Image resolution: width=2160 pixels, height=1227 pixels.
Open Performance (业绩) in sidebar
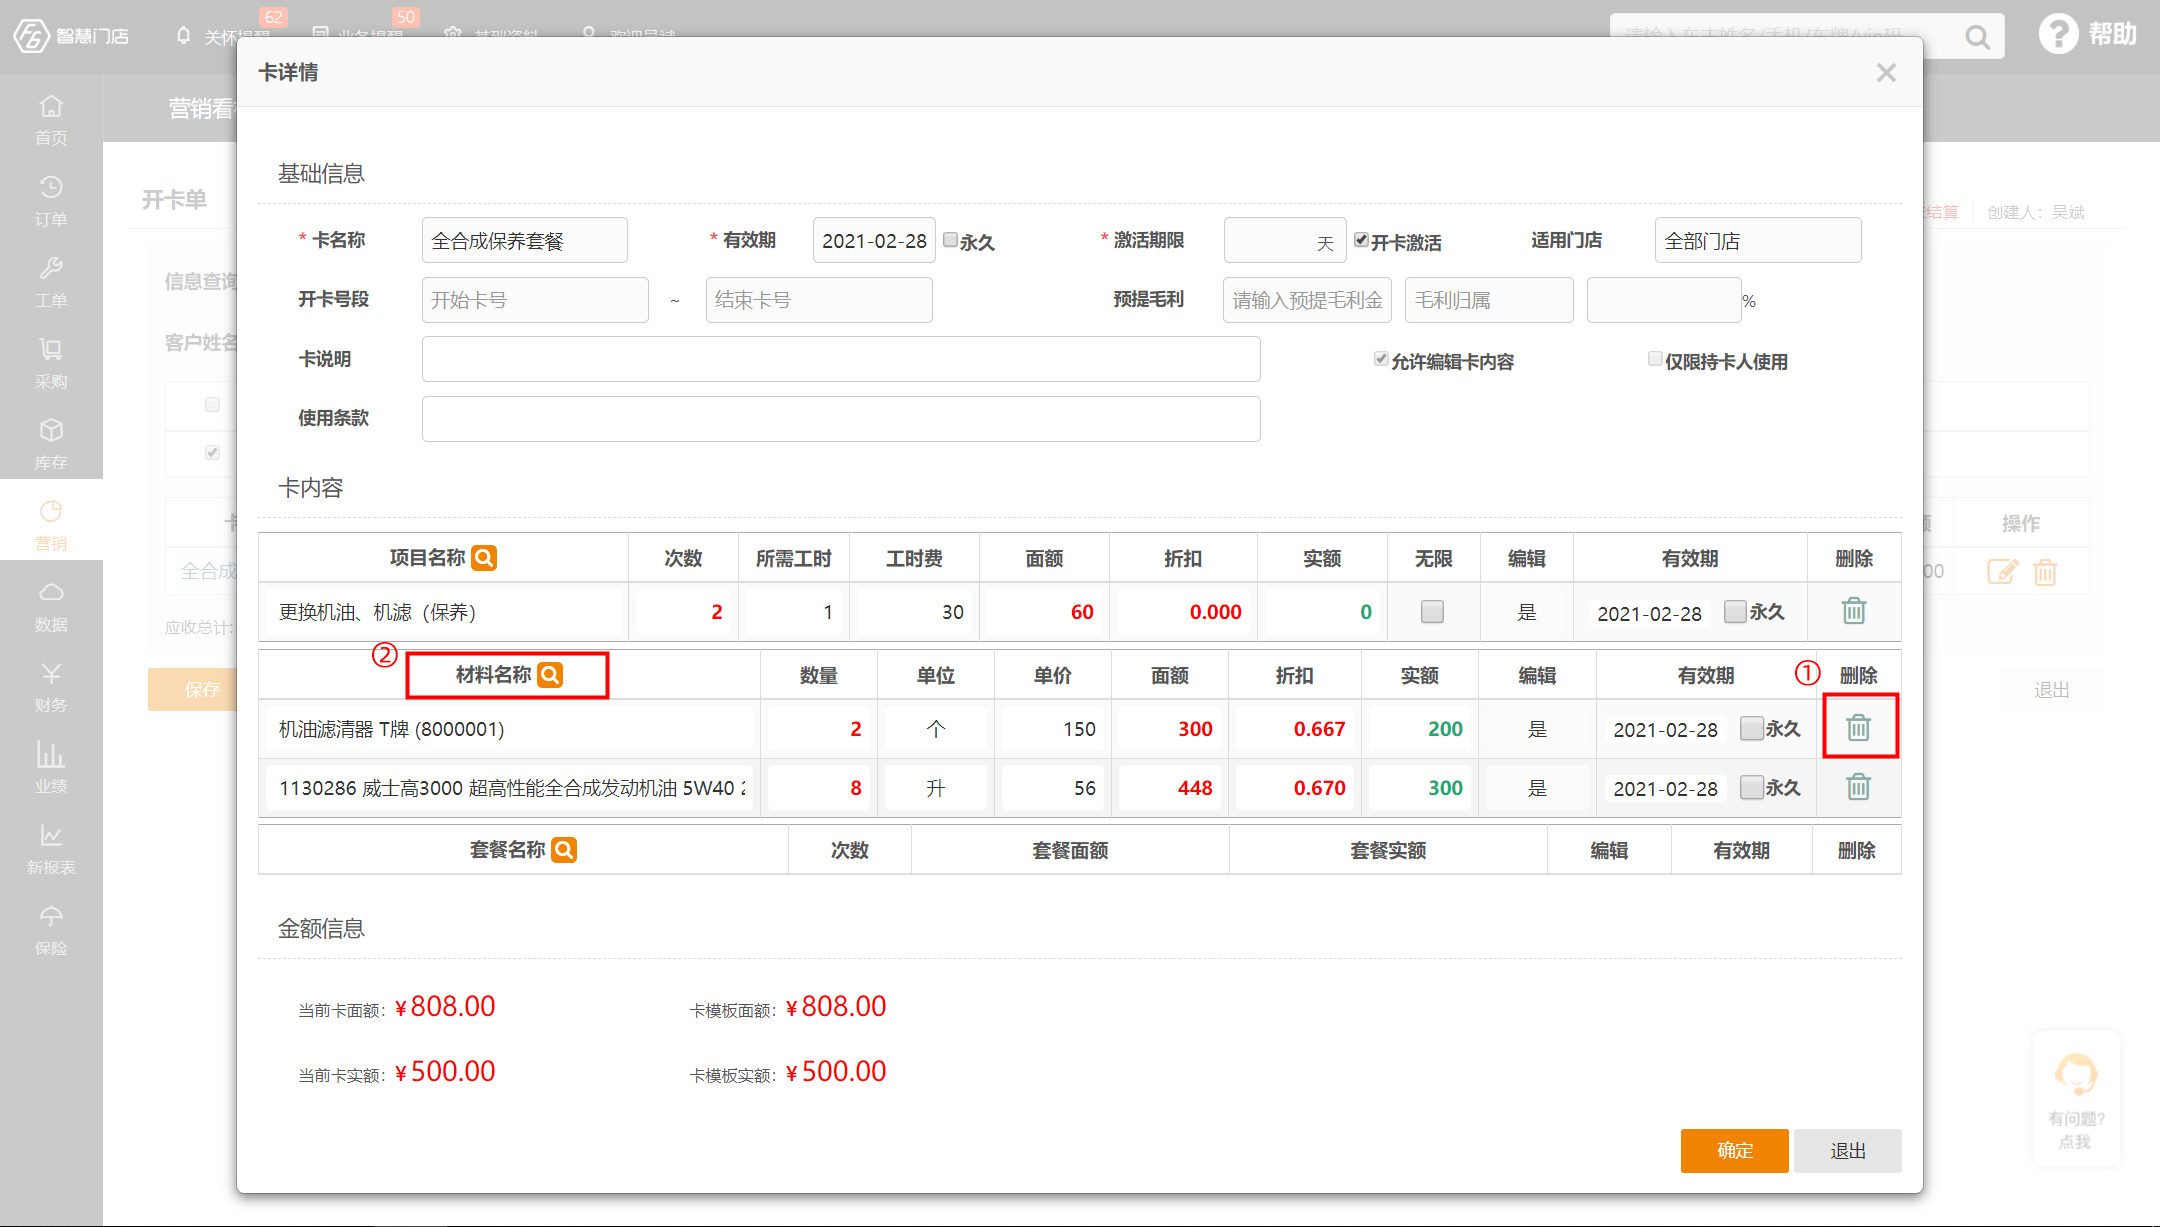[x=51, y=767]
